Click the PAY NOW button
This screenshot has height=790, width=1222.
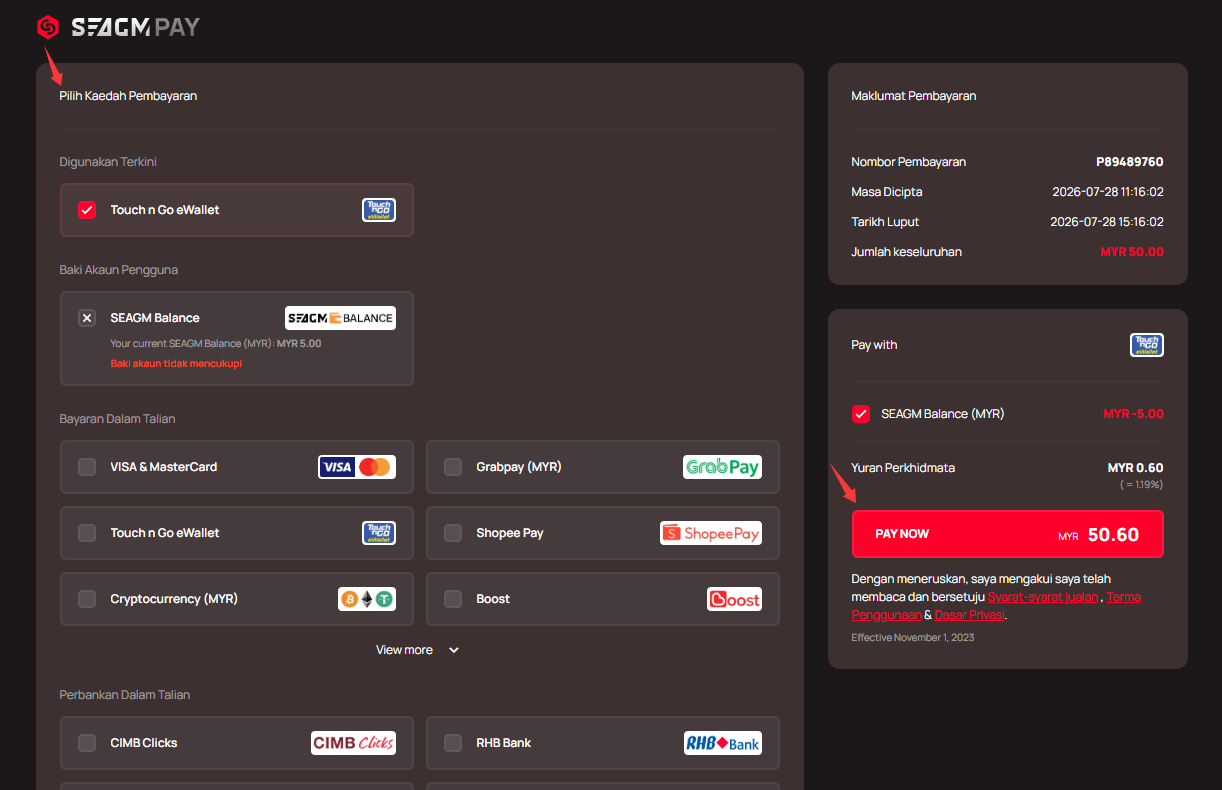coord(1007,534)
